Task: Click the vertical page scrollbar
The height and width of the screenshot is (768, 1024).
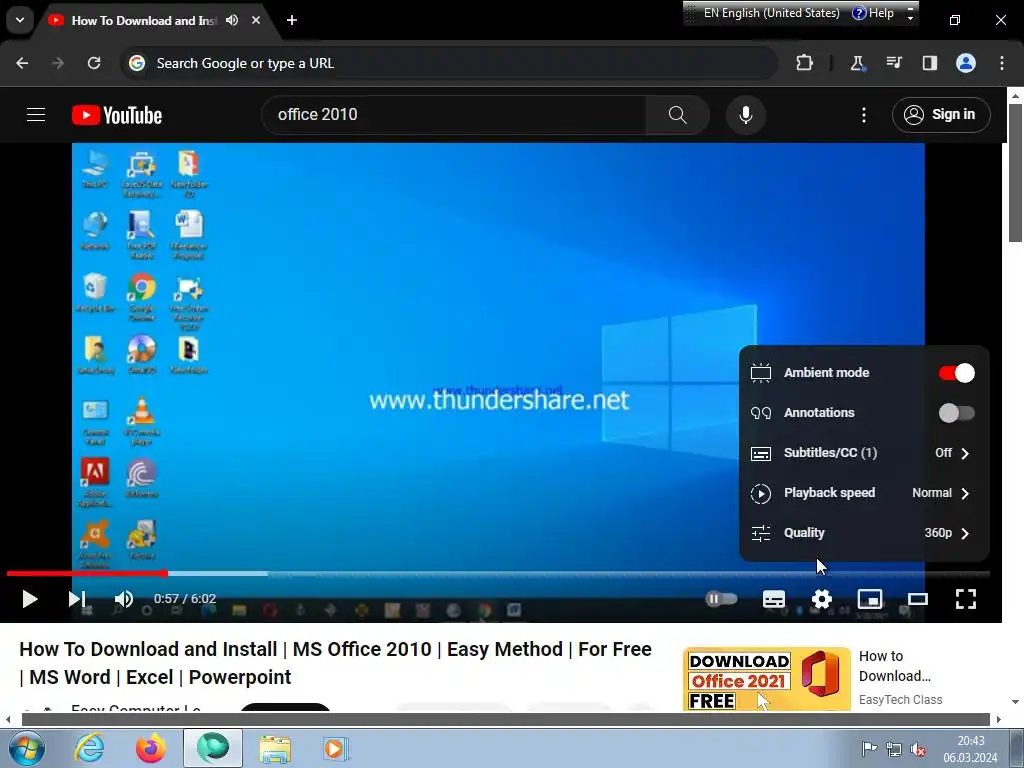Action: click(x=1016, y=172)
